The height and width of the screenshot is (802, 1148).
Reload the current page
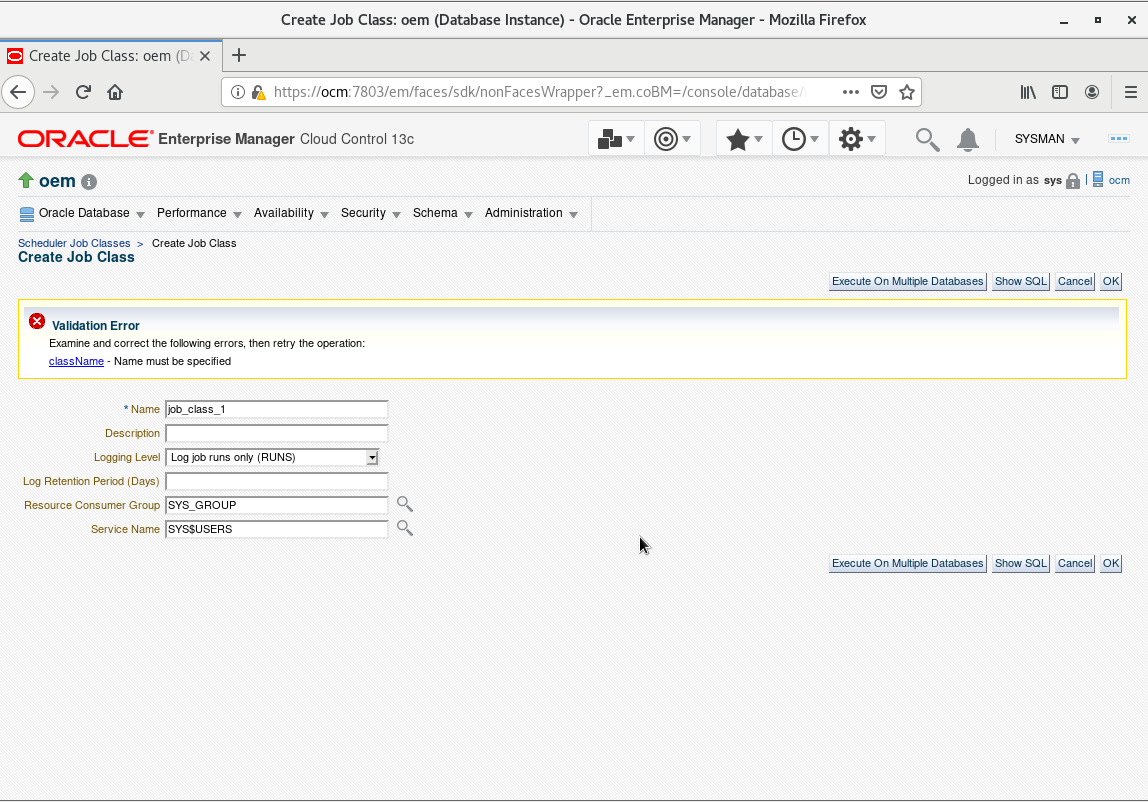point(83,92)
